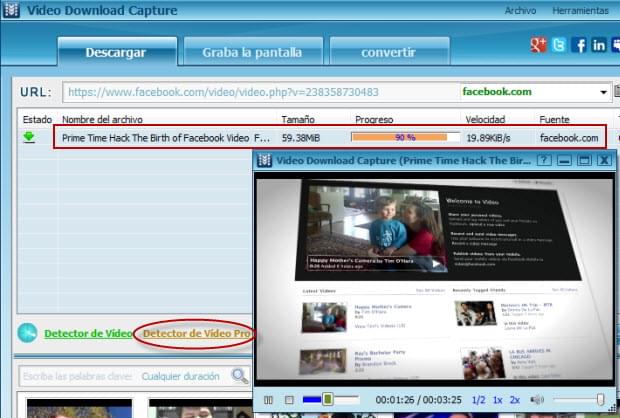Share via the Facebook icon
The height and width of the screenshot is (418, 620).
[x=579, y=45]
